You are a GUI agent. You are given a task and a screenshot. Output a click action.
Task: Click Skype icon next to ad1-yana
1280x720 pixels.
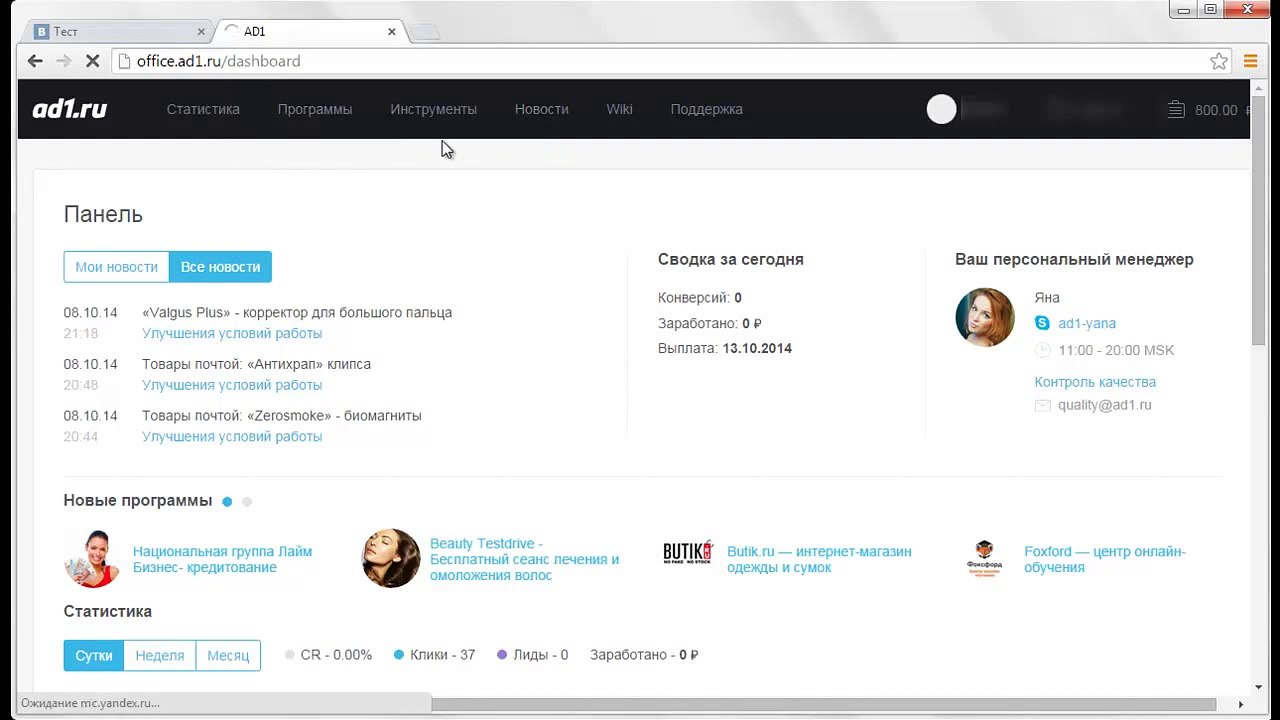pyautogui.click(x=1042, y=323)
